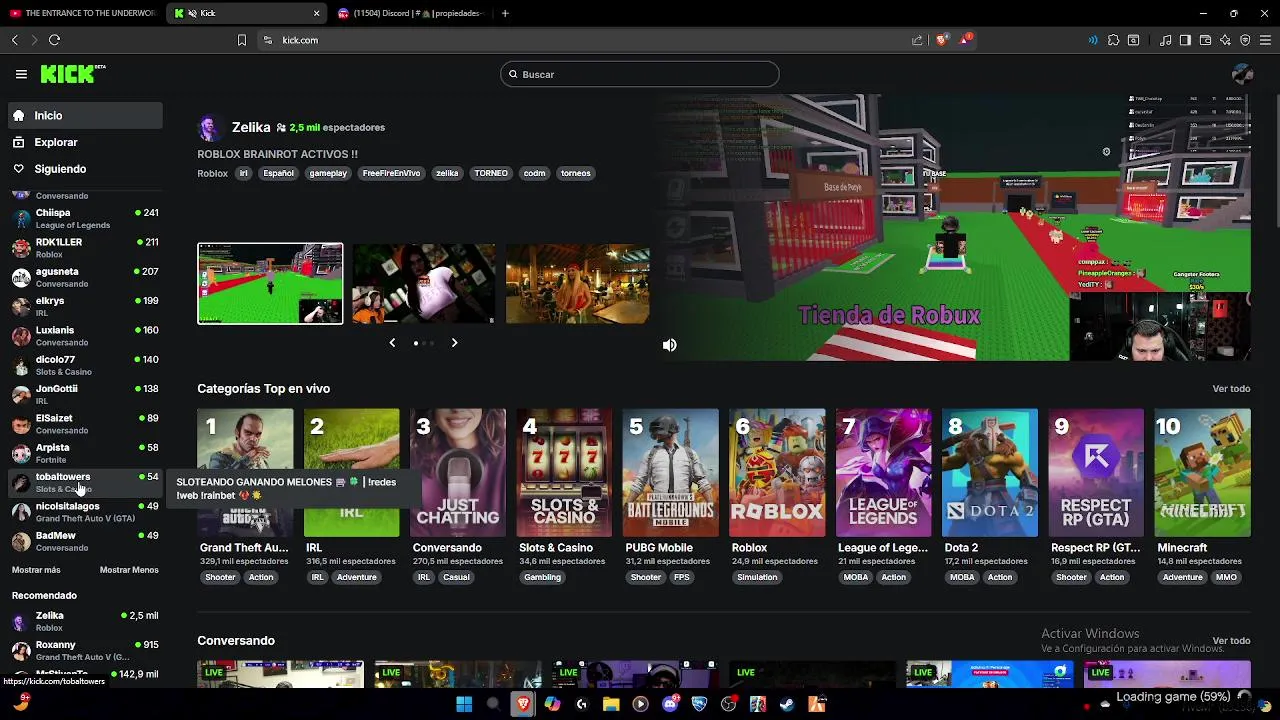
Task: Click the share icon in the address bar
Action: [917, 40]
